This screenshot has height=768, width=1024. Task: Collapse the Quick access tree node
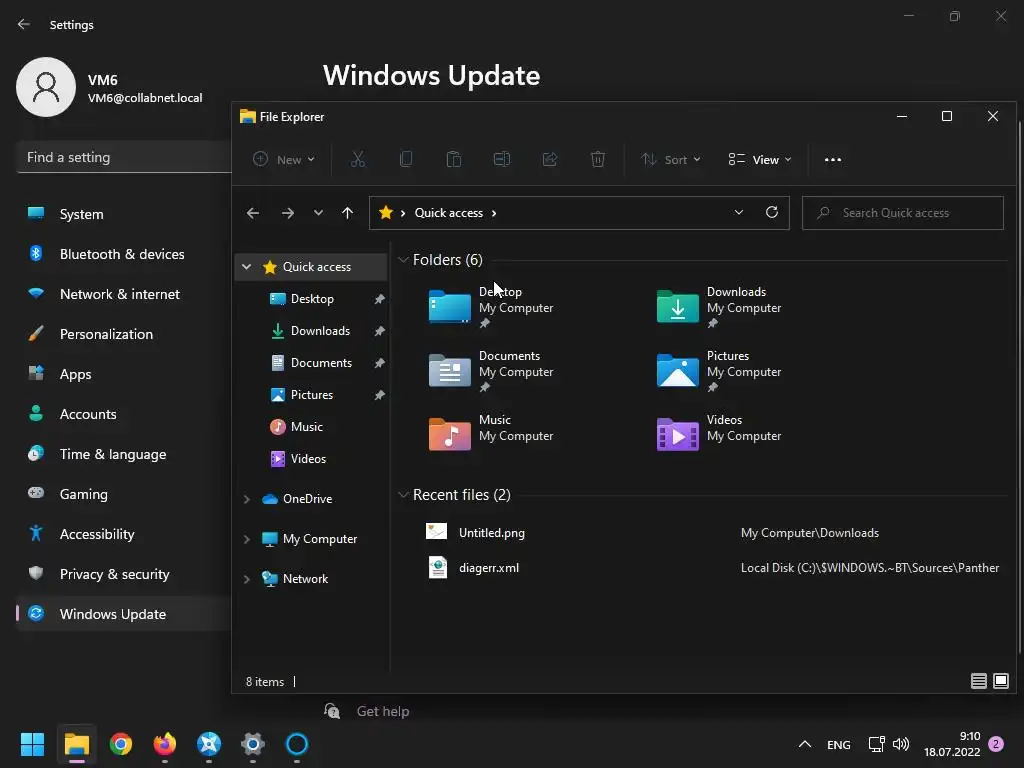[246, 266]
